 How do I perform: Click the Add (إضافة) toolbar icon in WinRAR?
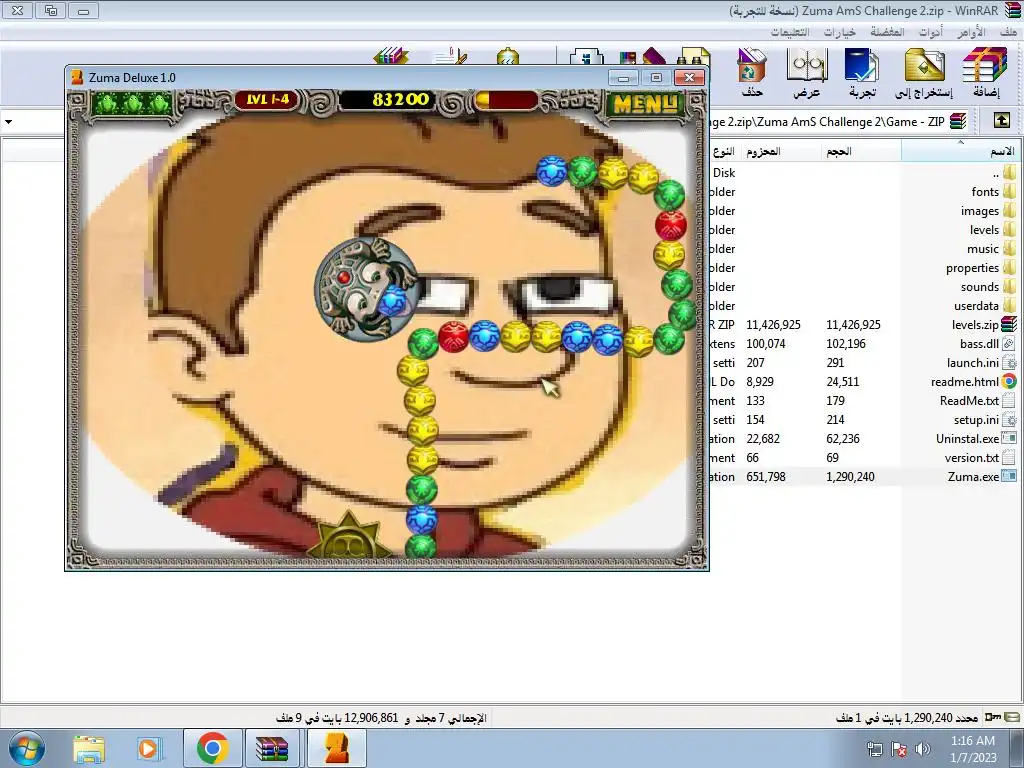click(x=985, y=72)
